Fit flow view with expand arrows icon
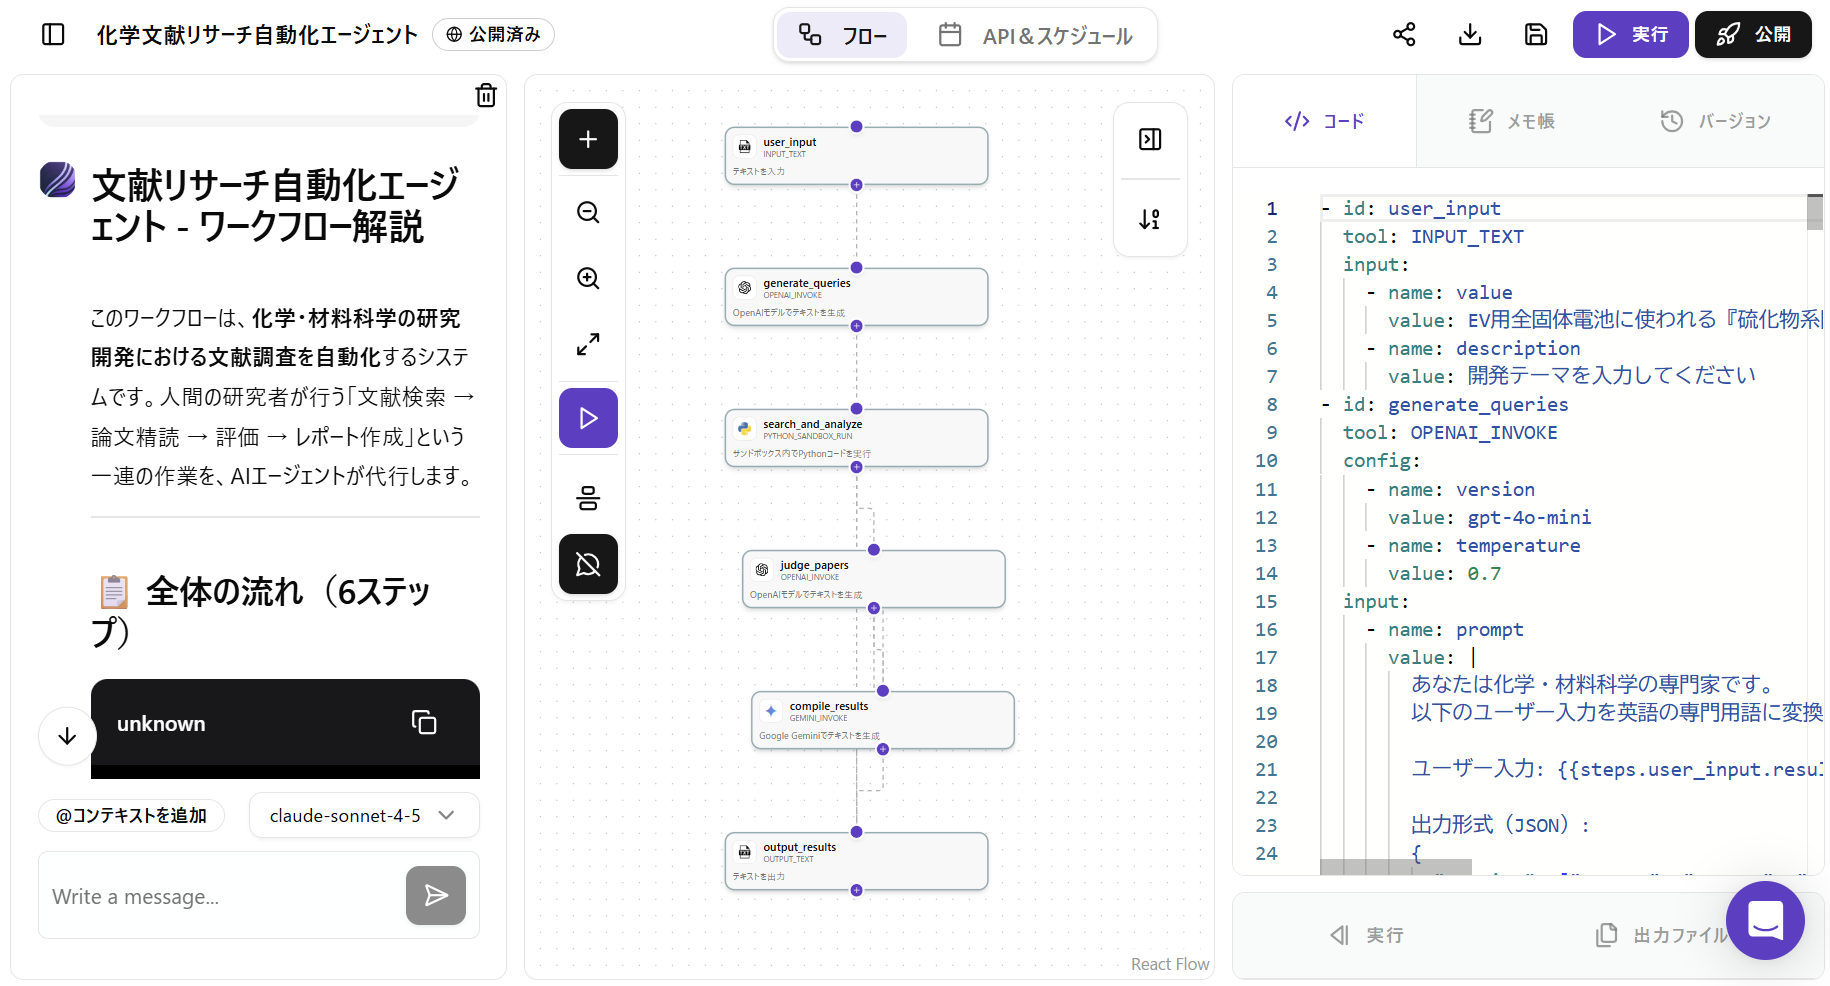This screenshot has height=986, width=1830. coord(588,344)
